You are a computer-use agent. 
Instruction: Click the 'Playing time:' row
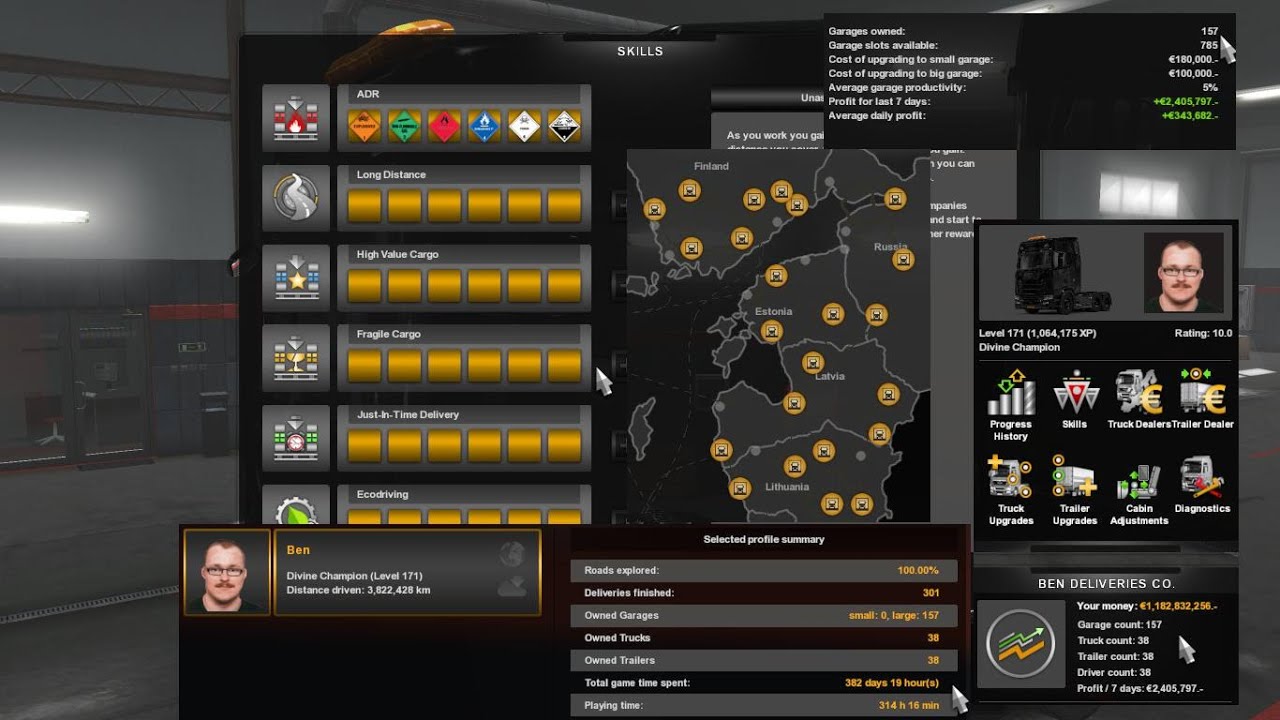pyautogui.click(x=764, y=705)
